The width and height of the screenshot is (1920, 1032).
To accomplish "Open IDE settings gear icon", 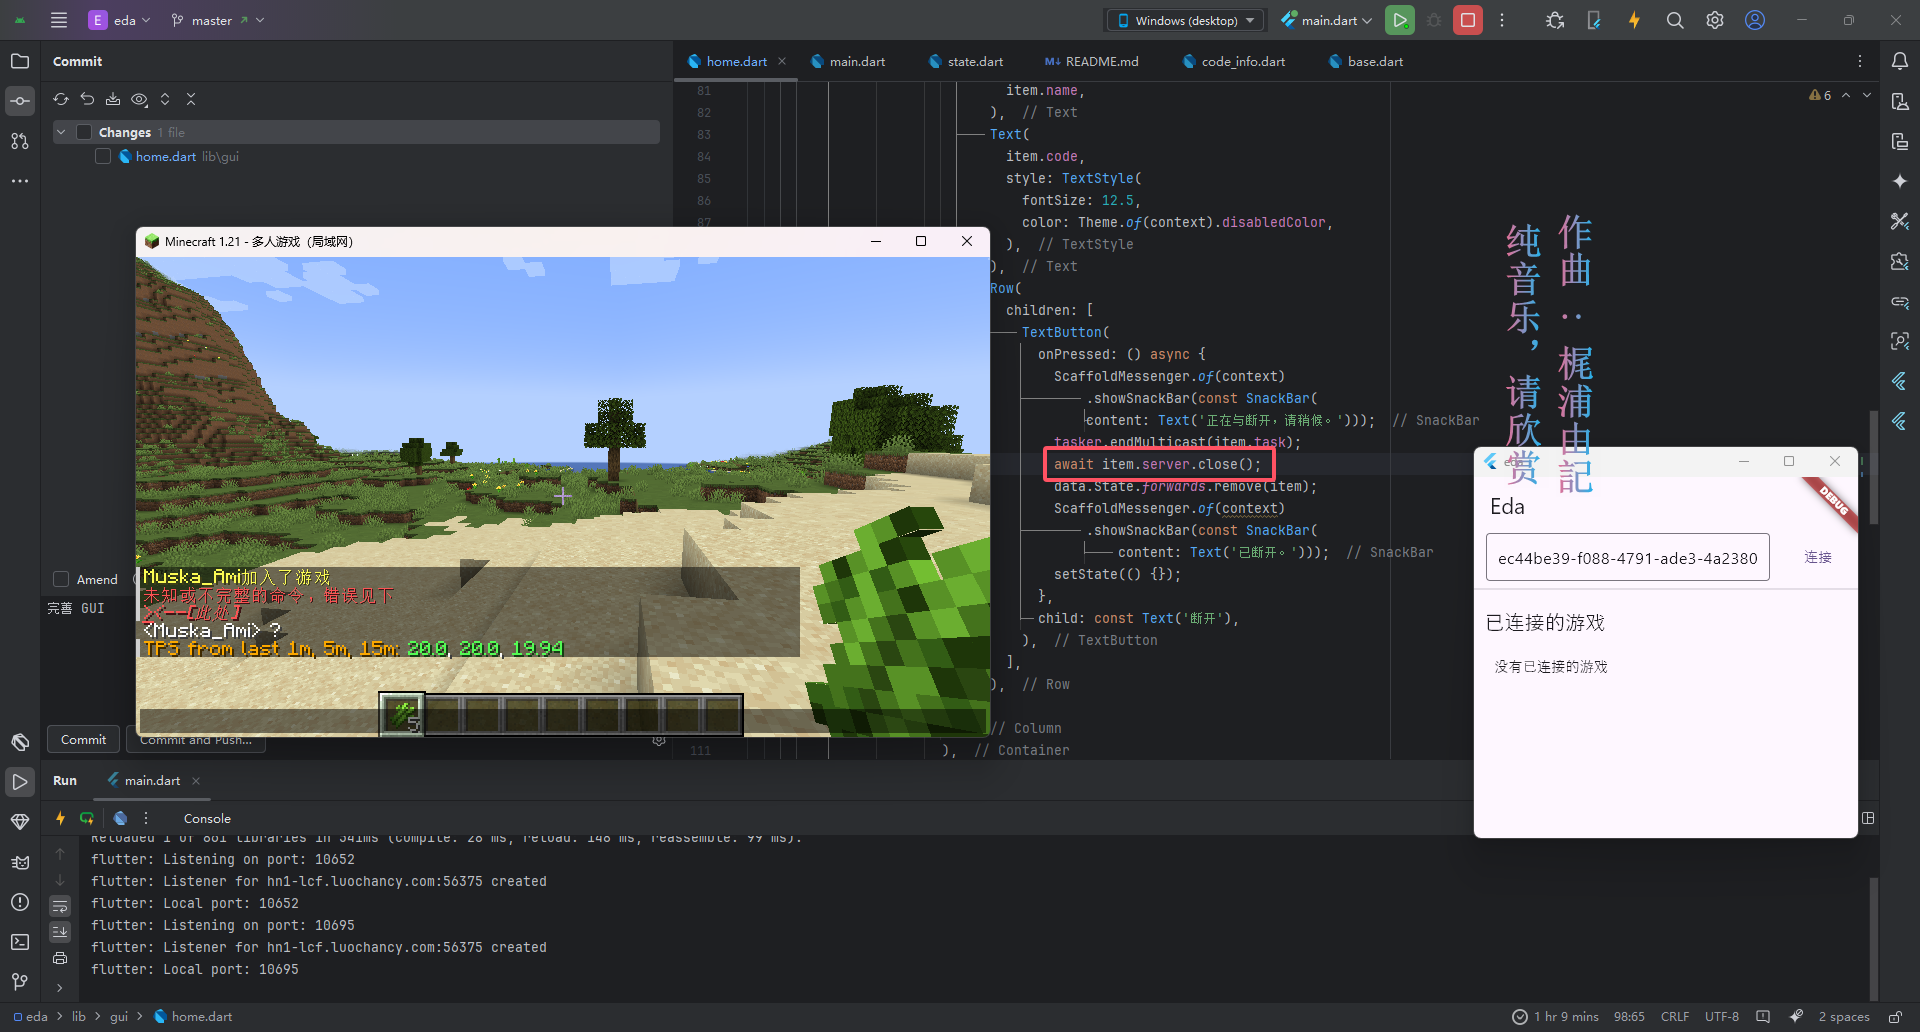I will tap(1715, 20).
